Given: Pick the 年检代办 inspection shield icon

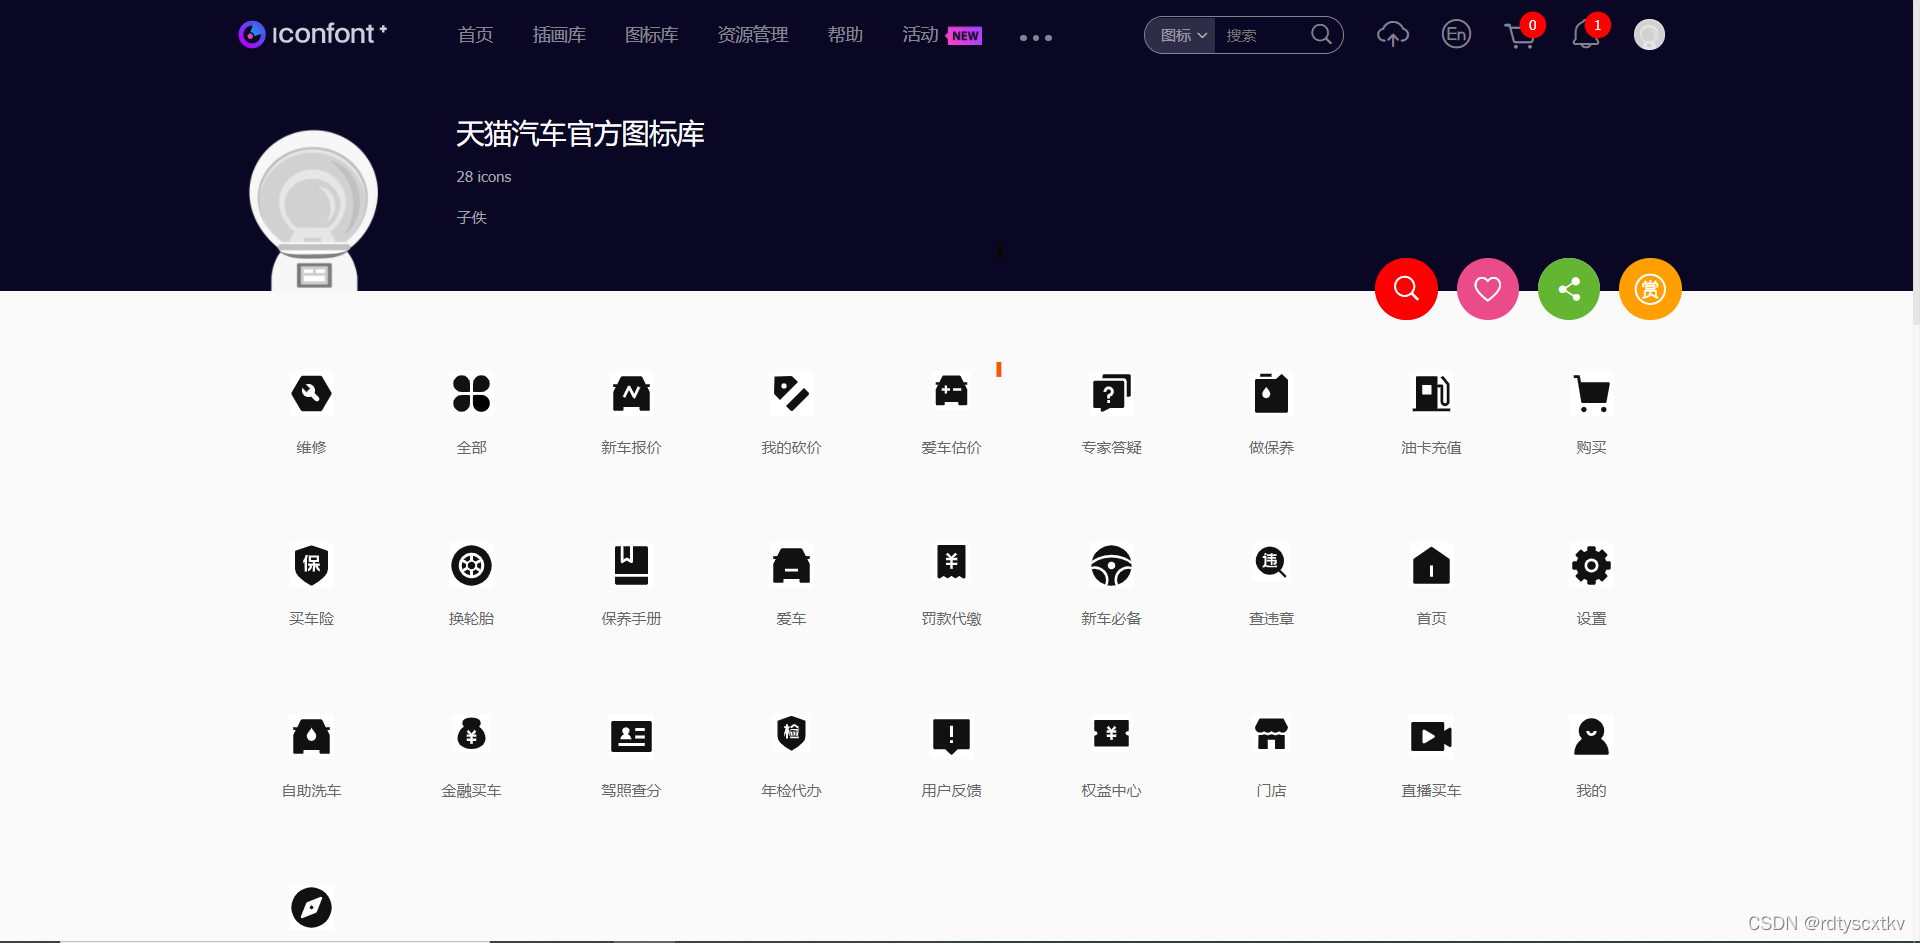Looking at the screenshot, I should pos(791,734).
